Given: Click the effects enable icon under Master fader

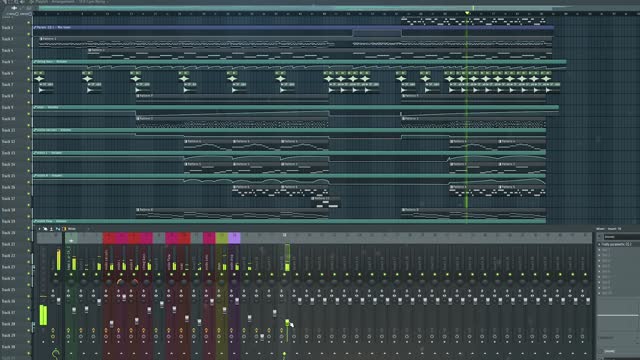Looking at the screenshot, I should tap(53, 330).
